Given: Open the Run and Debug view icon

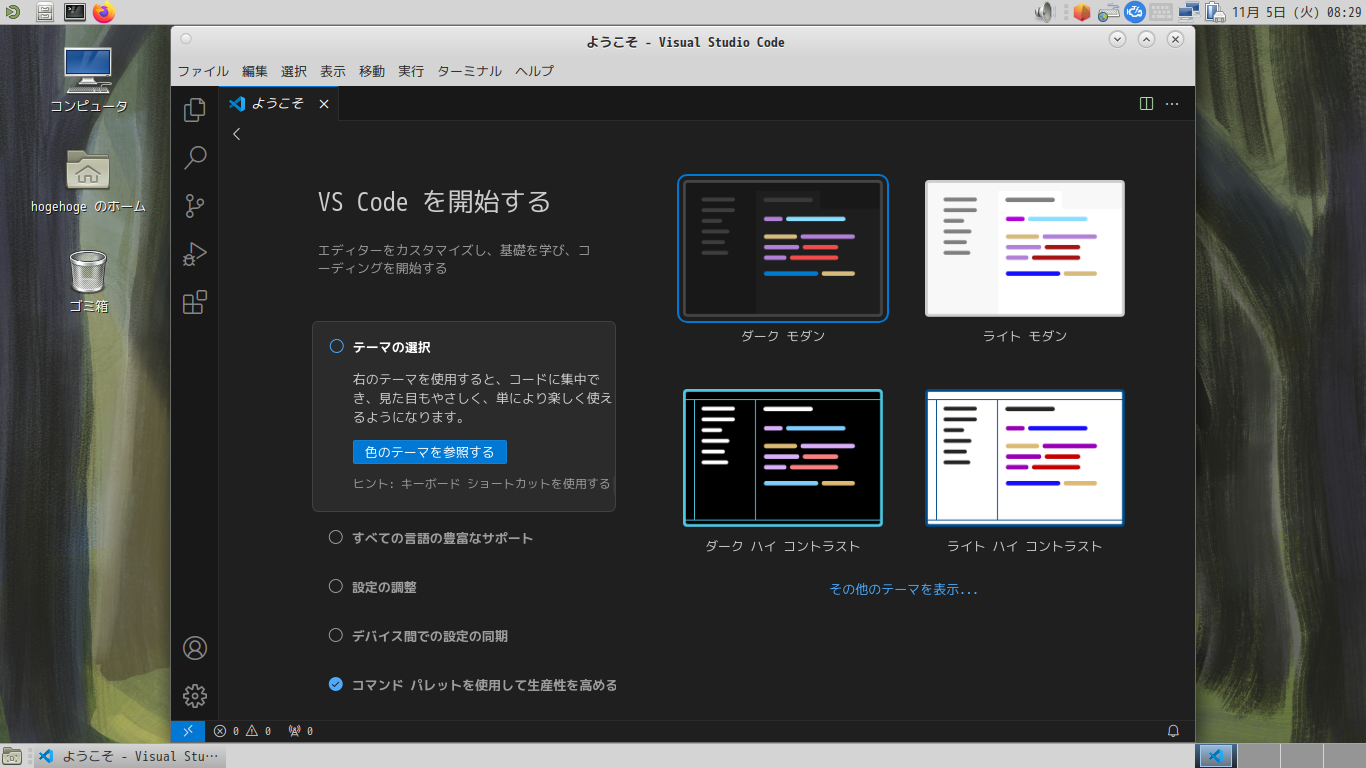Looking at the screenshot, I should (x=195, y=254).
